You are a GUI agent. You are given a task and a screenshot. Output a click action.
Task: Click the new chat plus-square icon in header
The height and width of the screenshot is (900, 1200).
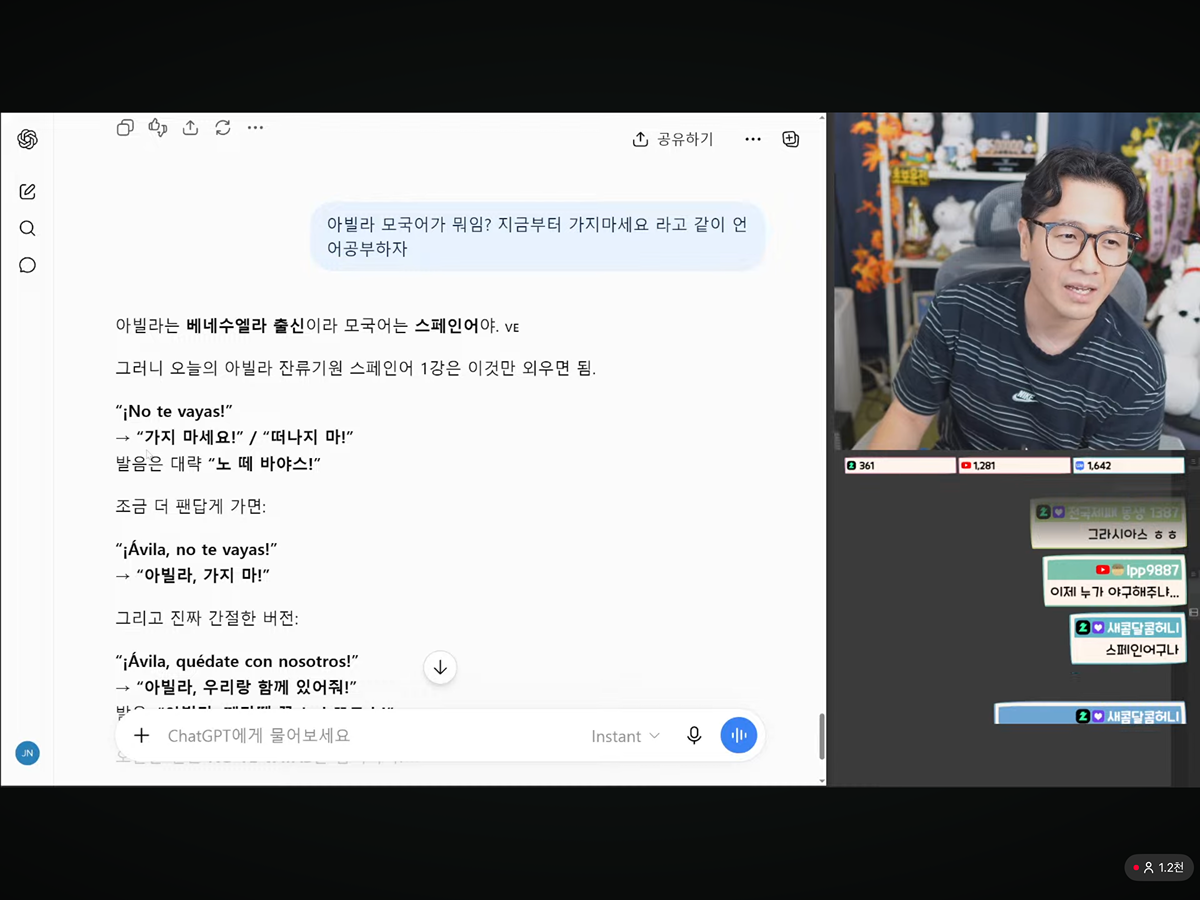pos(791,139)
